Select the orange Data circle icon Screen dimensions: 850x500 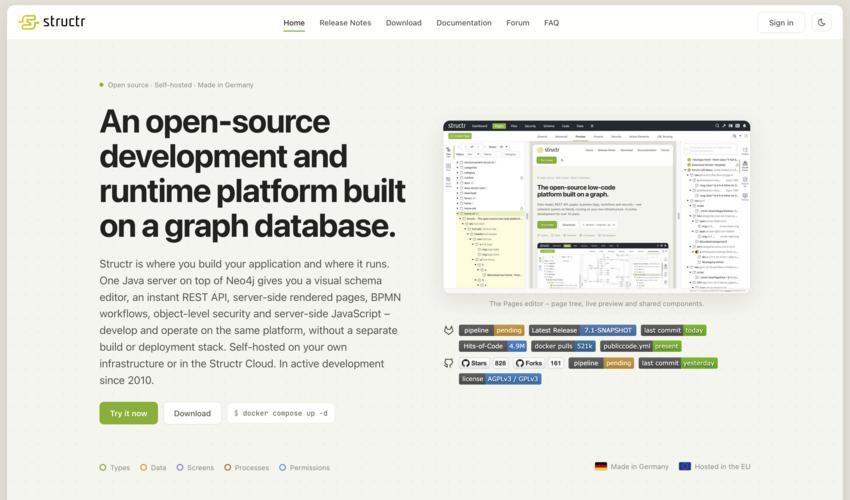pos(144,467)
